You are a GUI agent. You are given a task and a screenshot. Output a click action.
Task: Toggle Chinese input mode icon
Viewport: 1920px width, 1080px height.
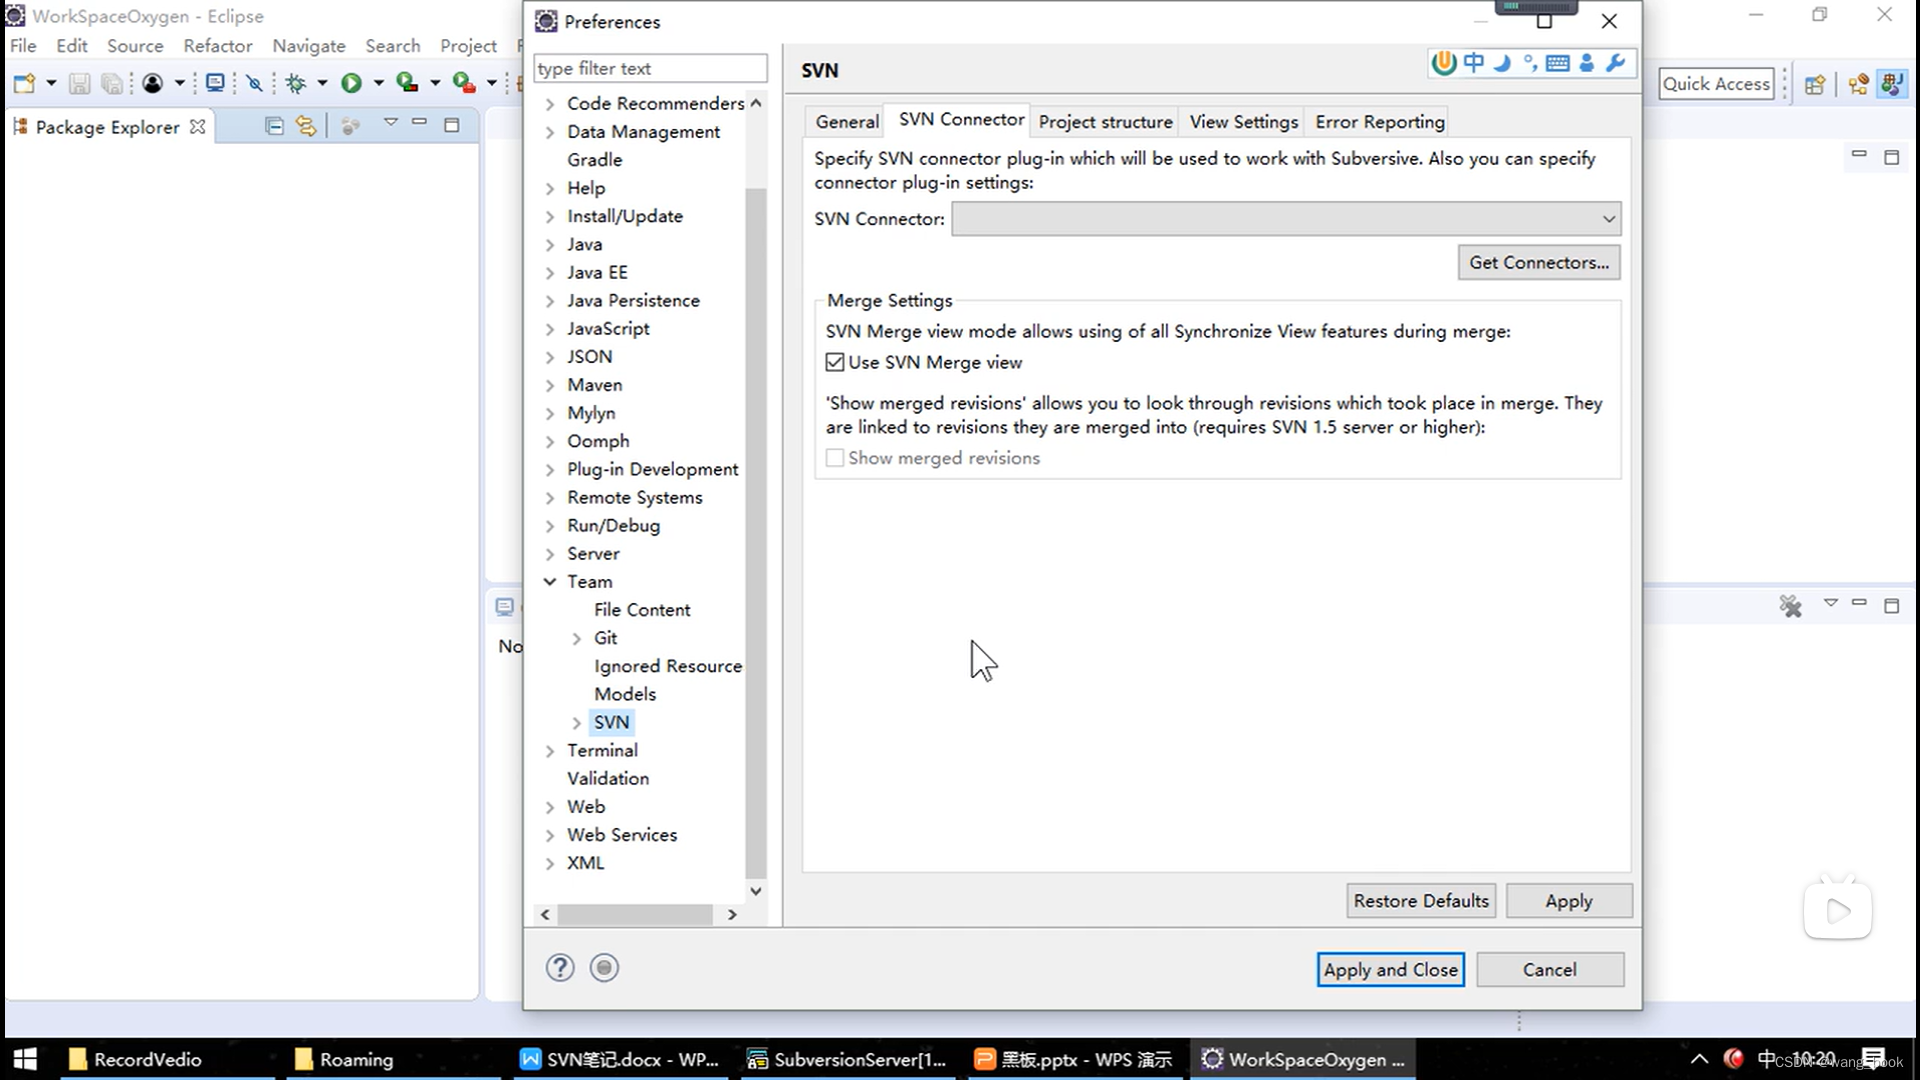pyautogui.click(x=1474, y=63)
